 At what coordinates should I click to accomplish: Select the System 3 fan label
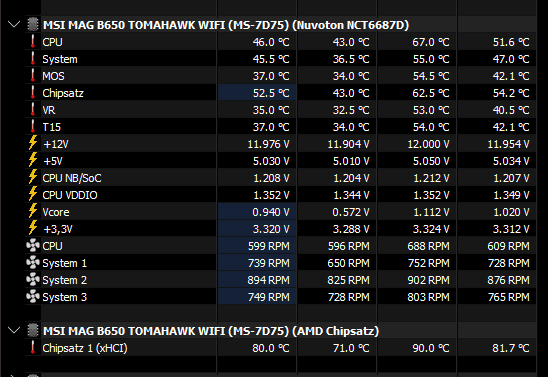65,297
